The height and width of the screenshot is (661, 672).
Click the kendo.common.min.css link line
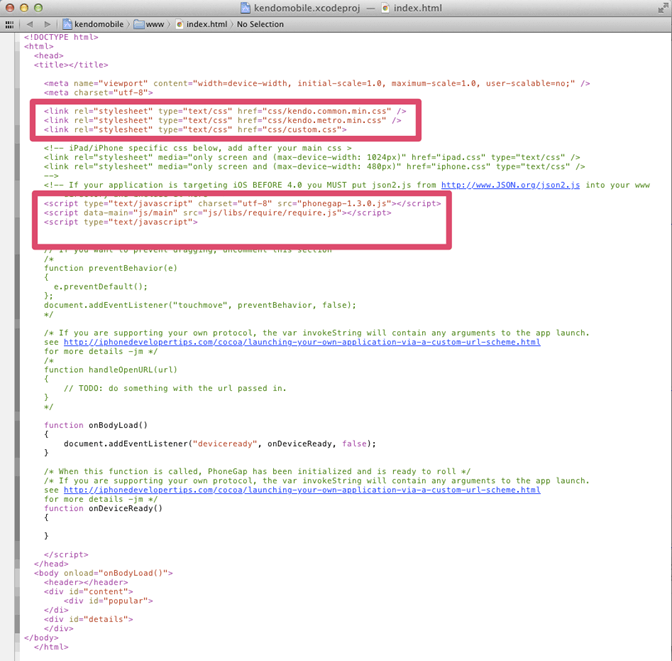click(x=225, y=111)
